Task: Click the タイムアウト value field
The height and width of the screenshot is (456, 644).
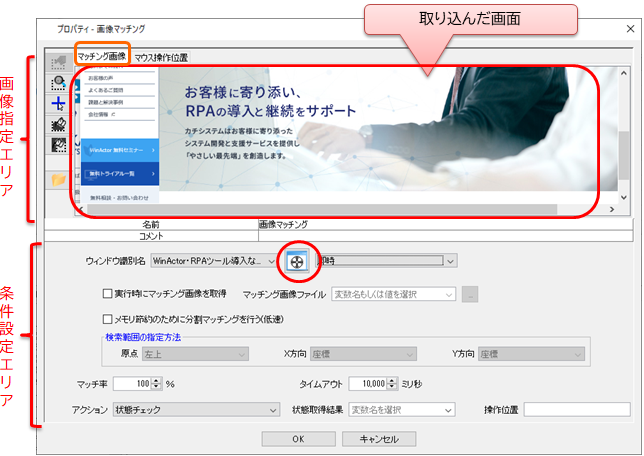Action: click(x=368, y=384)
